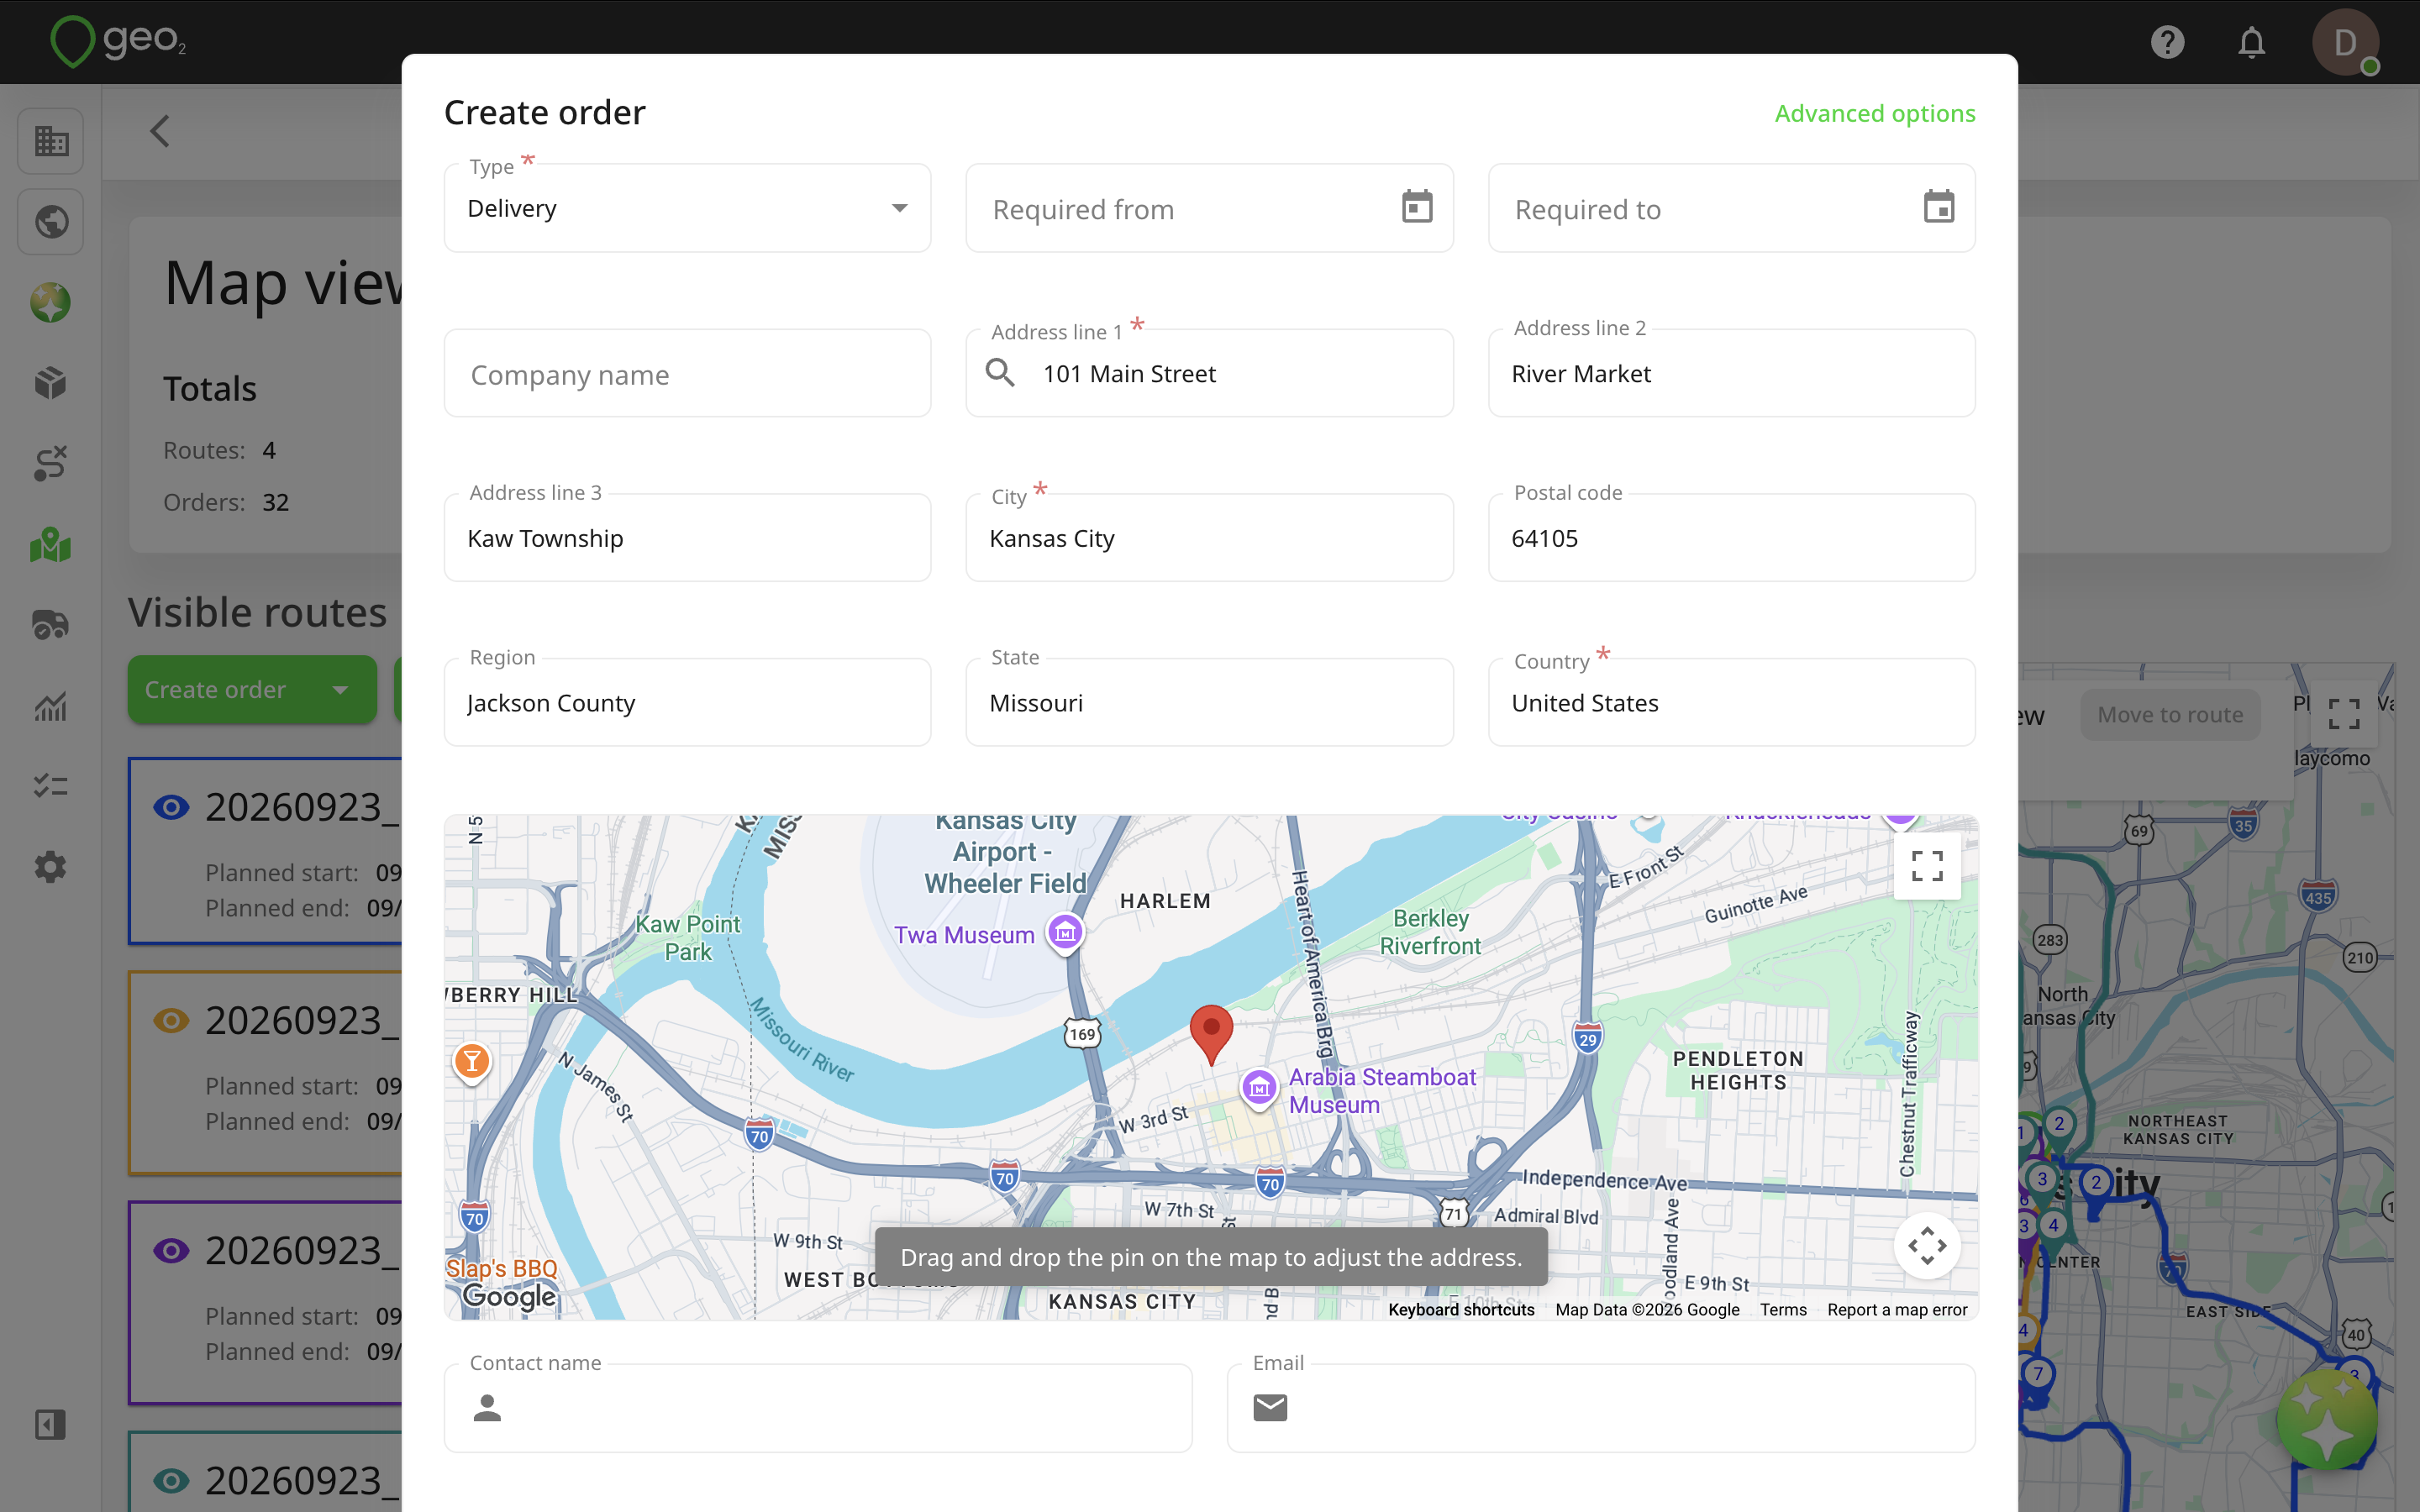
Task: Toggle visibility of orange route
Action: 171,1020
